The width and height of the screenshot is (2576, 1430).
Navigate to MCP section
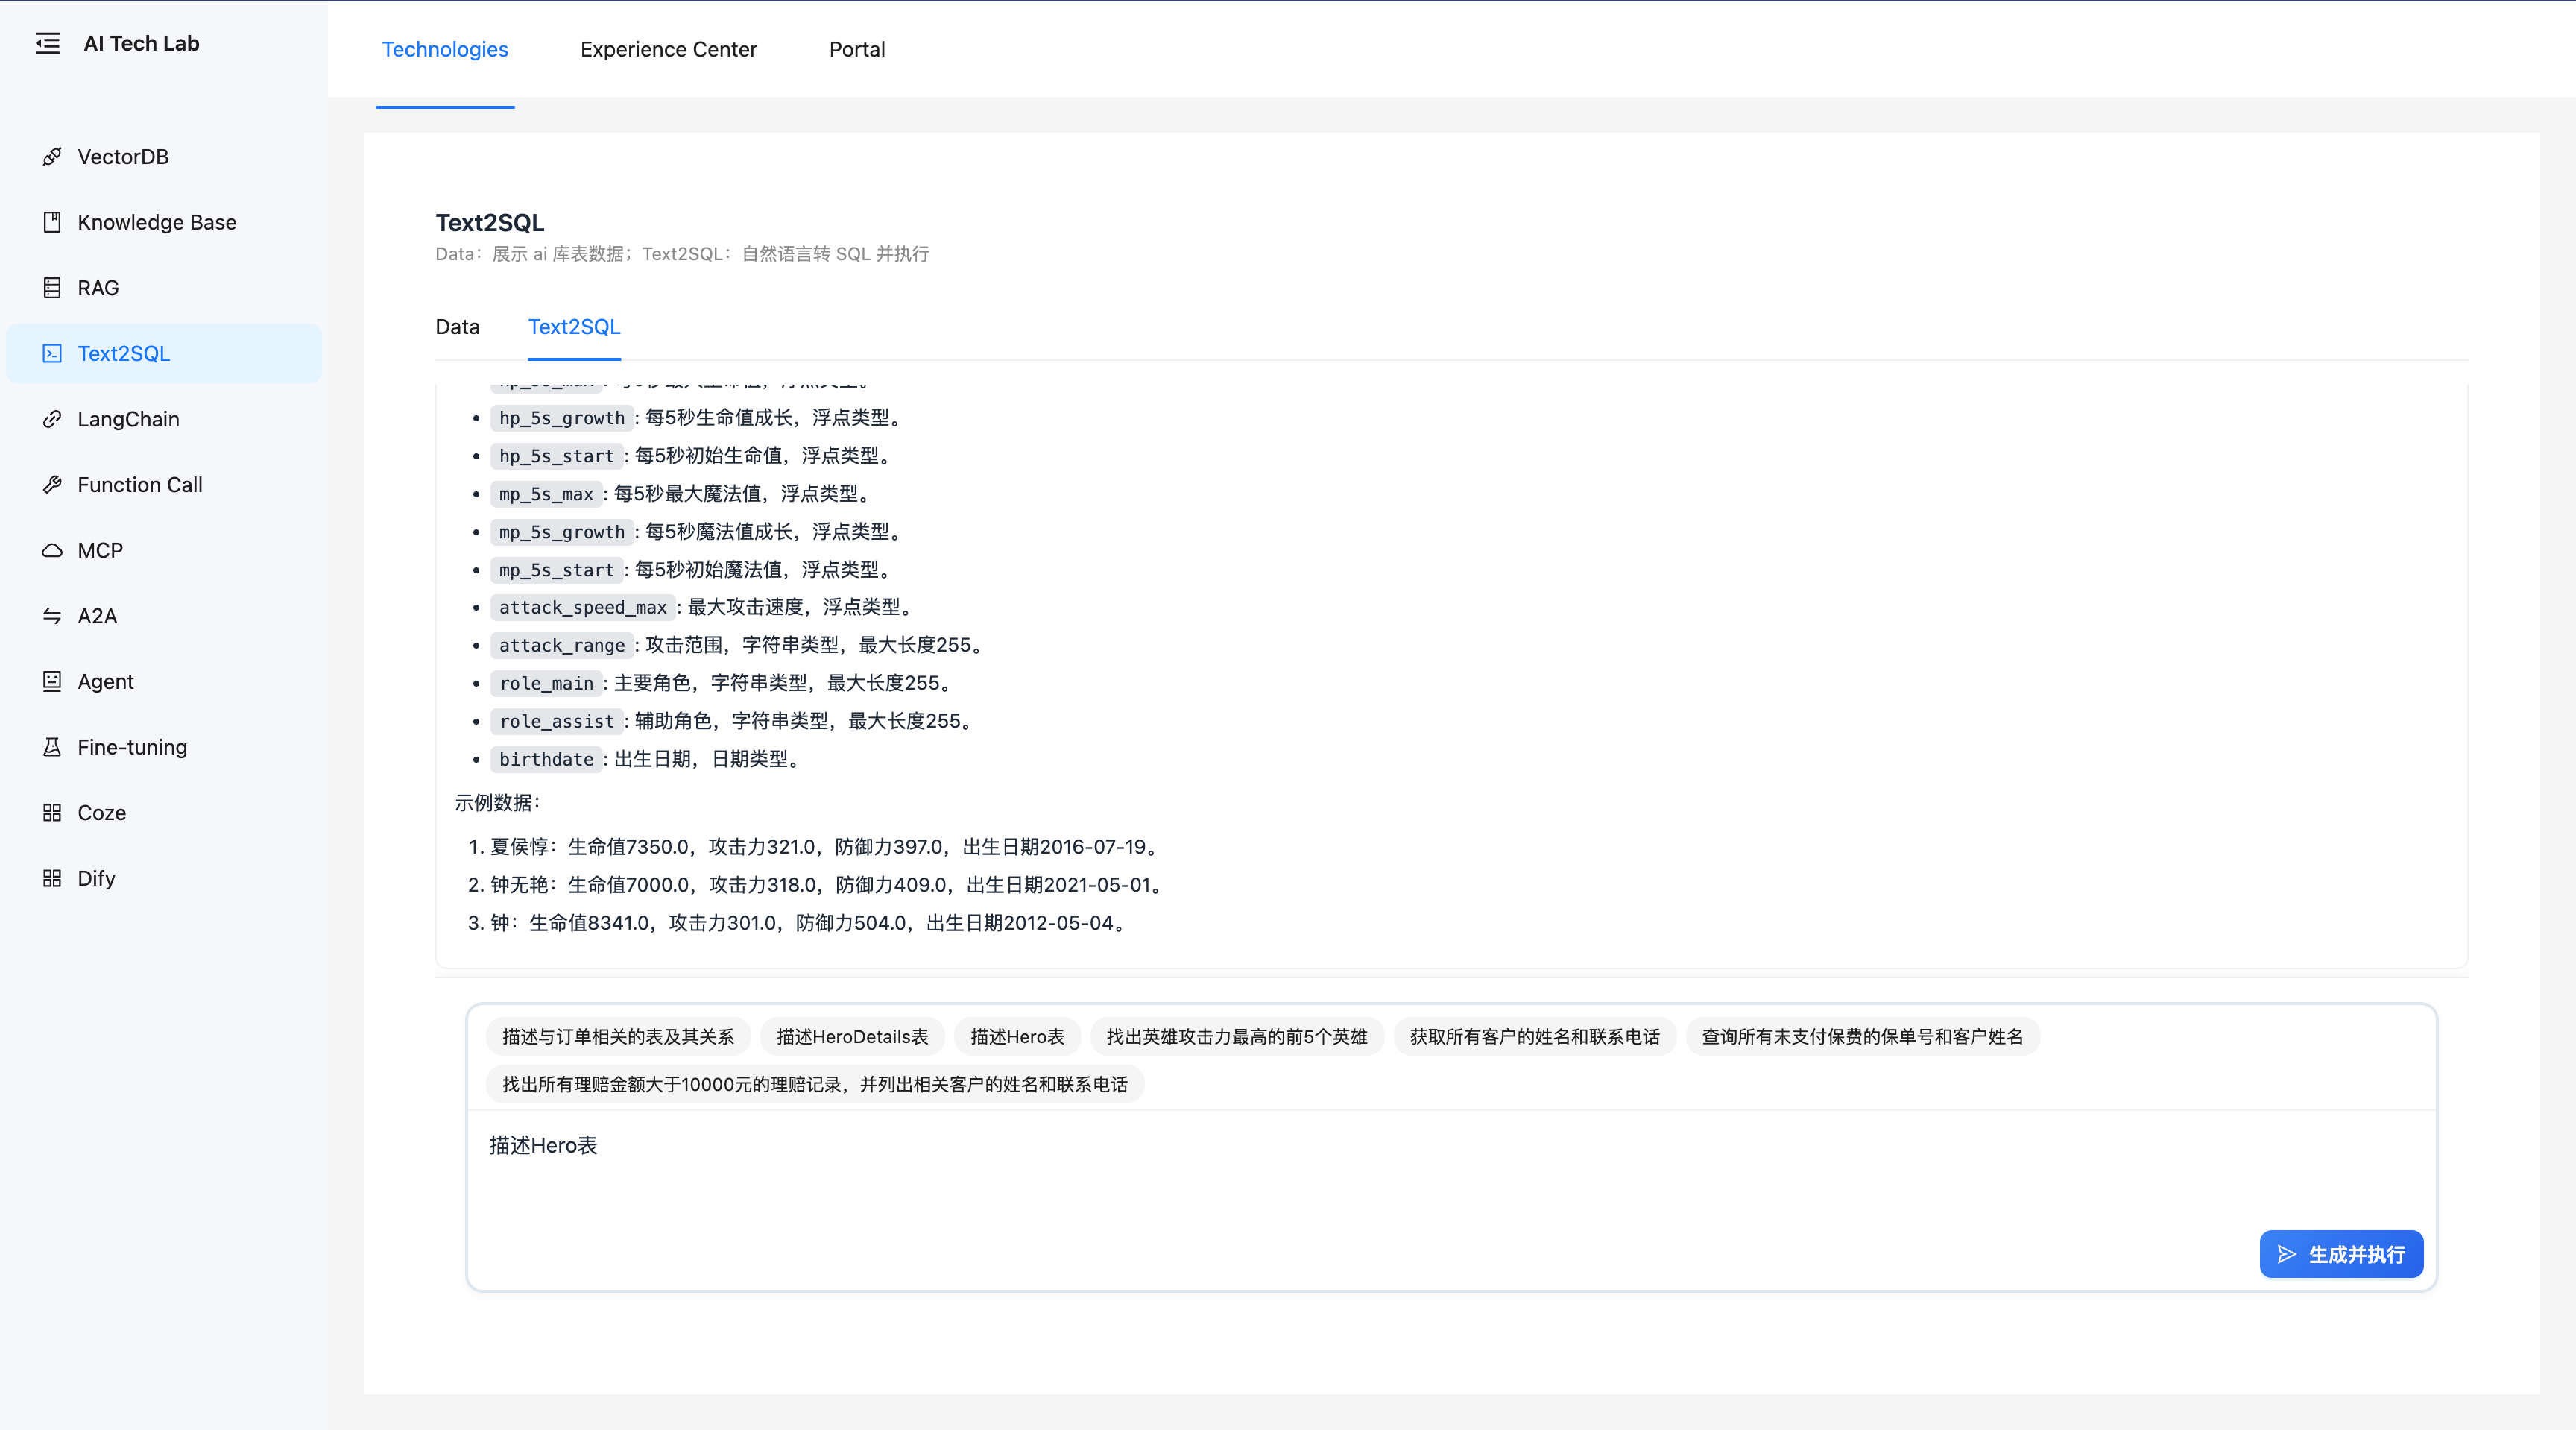coord(164,550)
